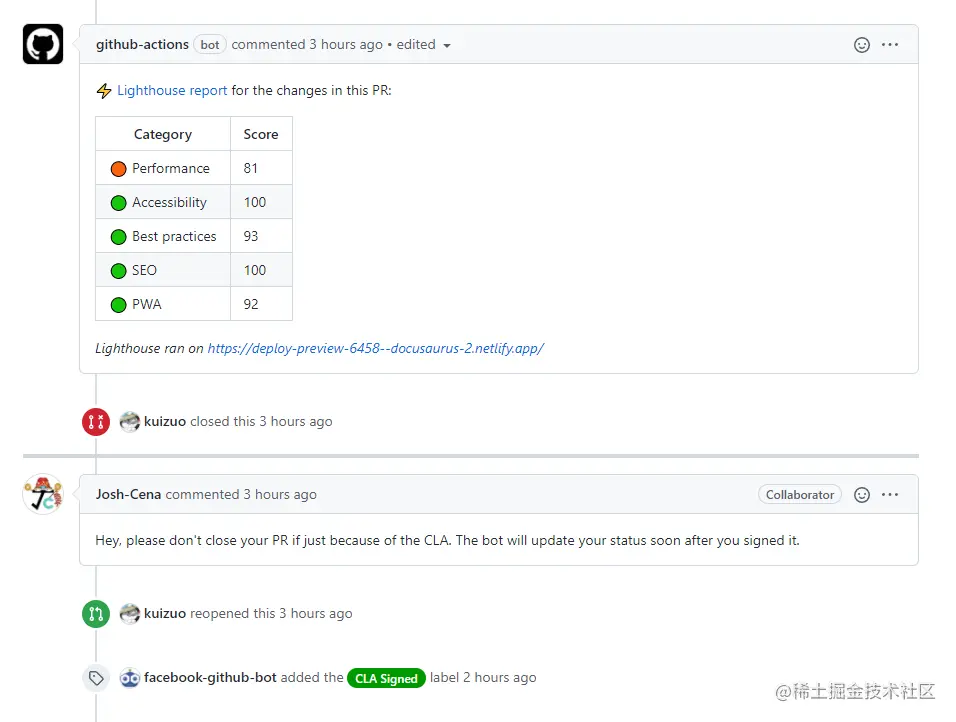The width and height of the screenshot is (956, 722).
Task: Add emoji reaction to Josh-Cena comment
Action: coord(861,495)
